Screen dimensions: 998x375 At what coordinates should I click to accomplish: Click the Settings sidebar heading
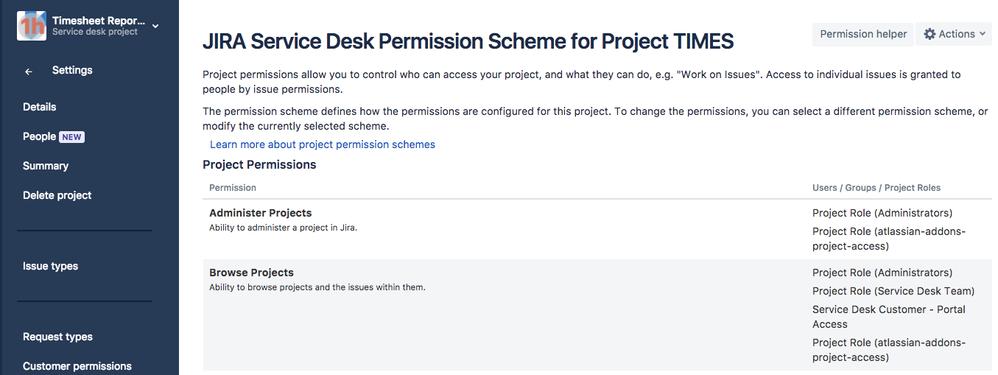coord(72,70)
